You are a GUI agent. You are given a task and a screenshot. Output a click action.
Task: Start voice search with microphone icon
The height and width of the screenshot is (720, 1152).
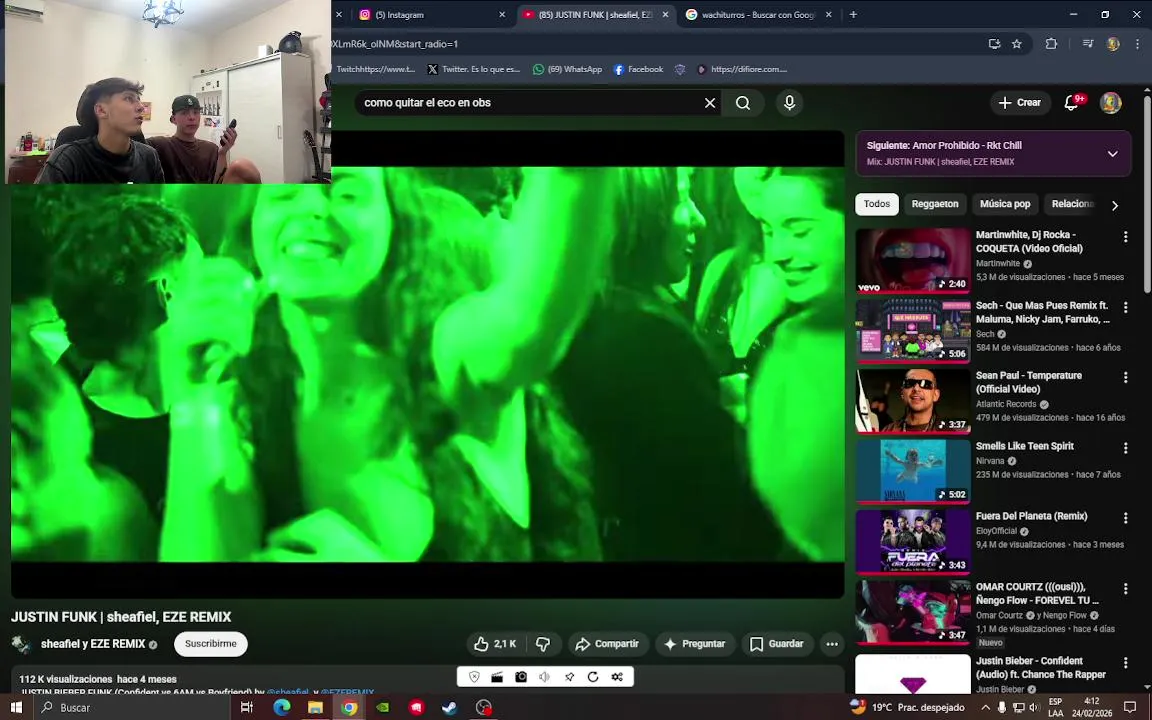[x=789, y=103]
